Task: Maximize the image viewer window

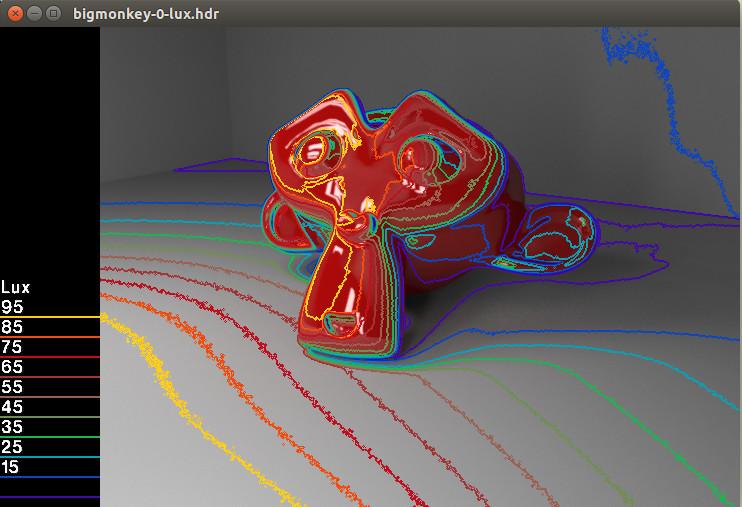Action: click(53, 13)
